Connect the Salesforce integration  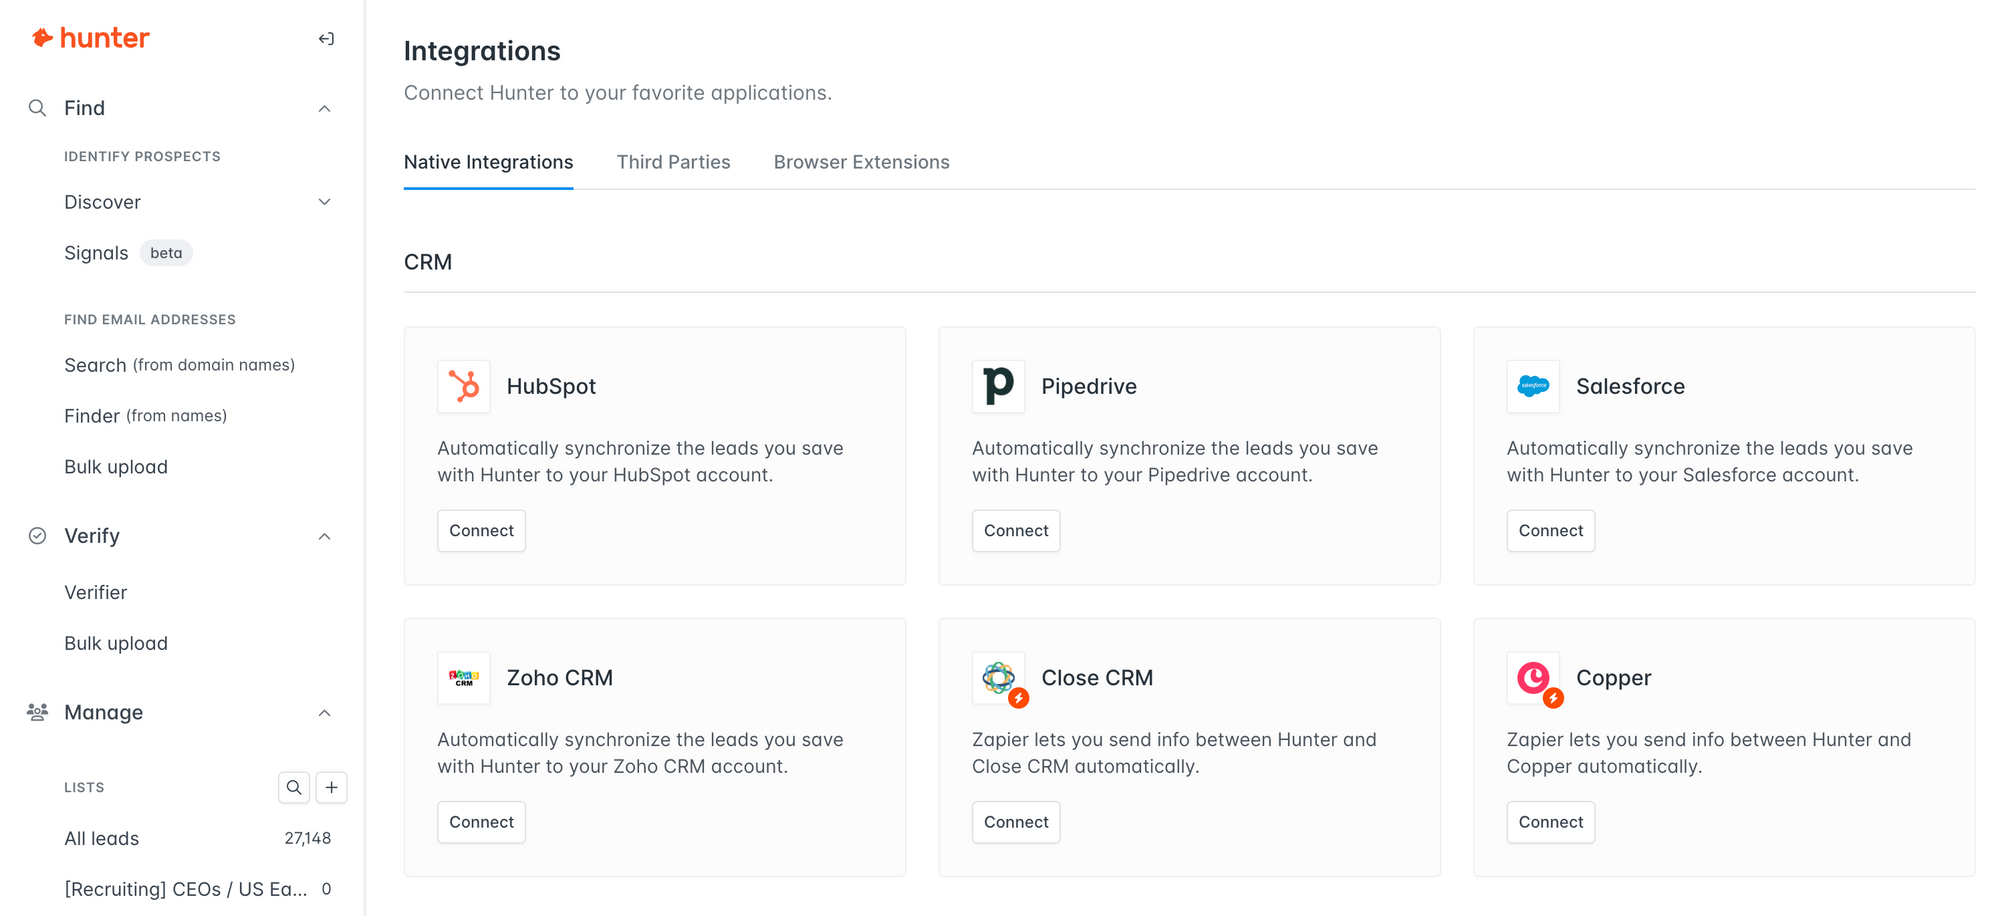[x=1551, y=531]
